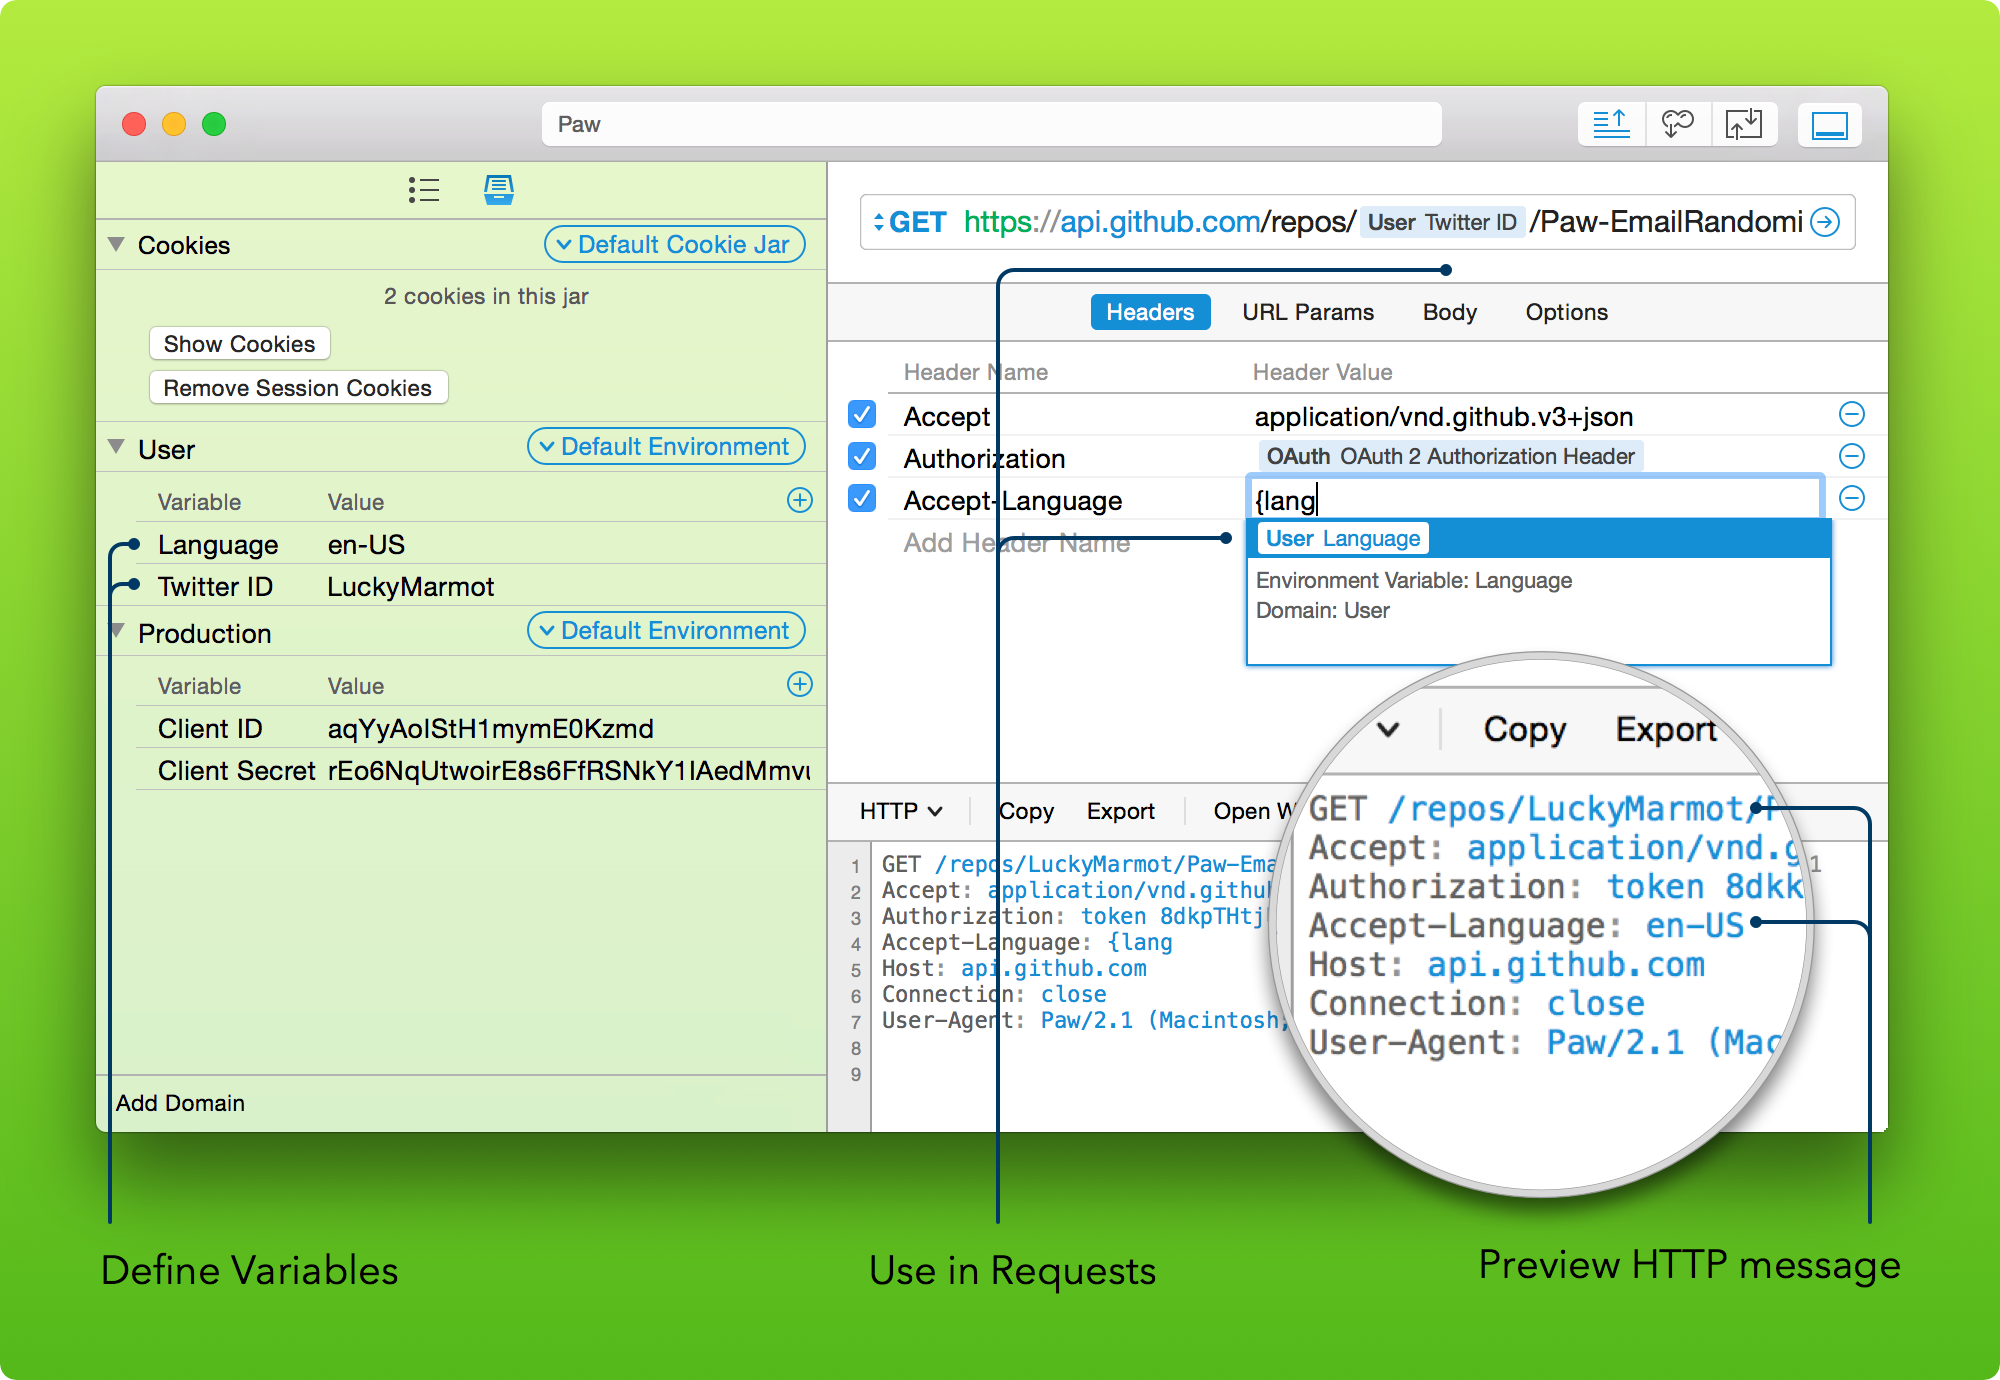This screenshot has width=2000, height=1380.
Task: Click the Show Cookies button
Action: point(240,344)
